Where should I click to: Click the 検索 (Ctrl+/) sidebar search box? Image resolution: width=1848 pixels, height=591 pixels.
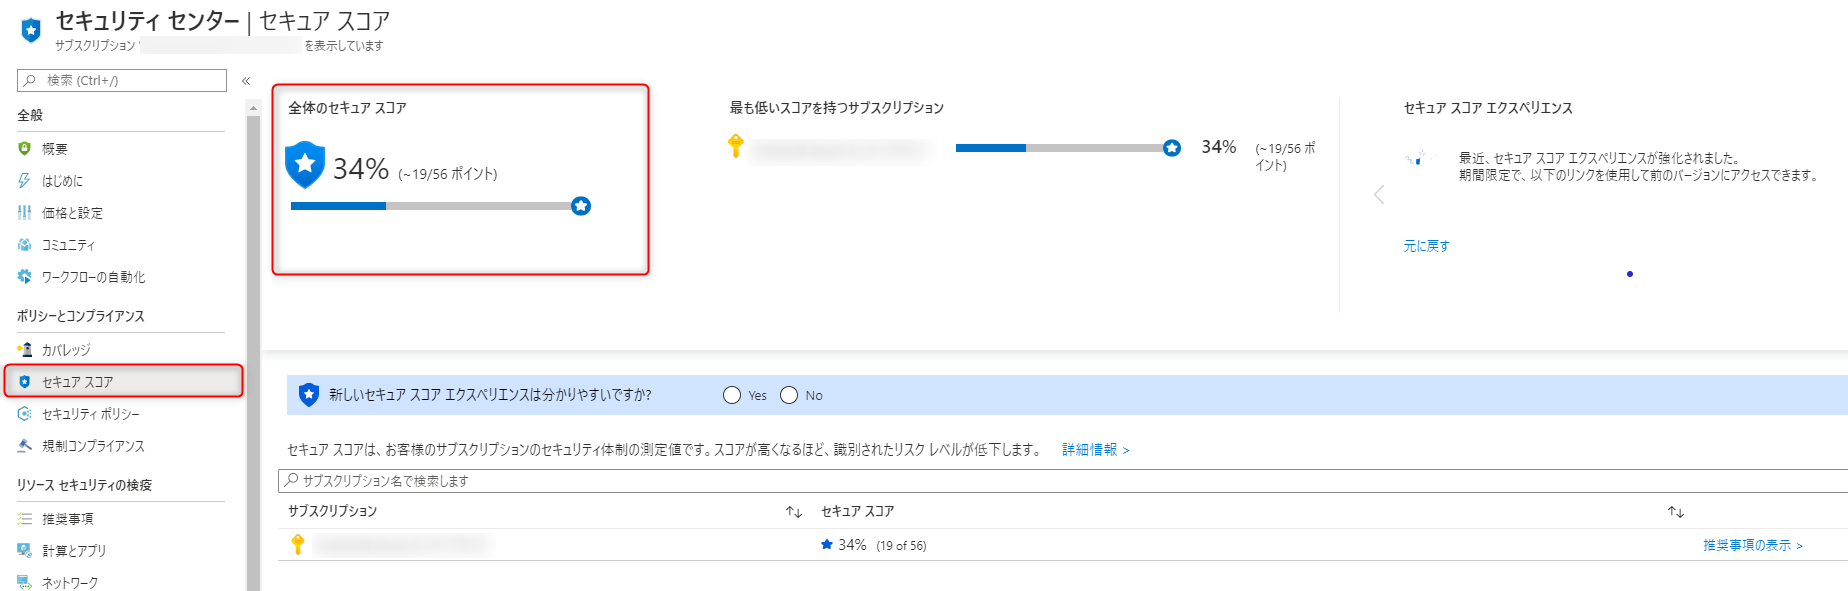click(122, 80)
